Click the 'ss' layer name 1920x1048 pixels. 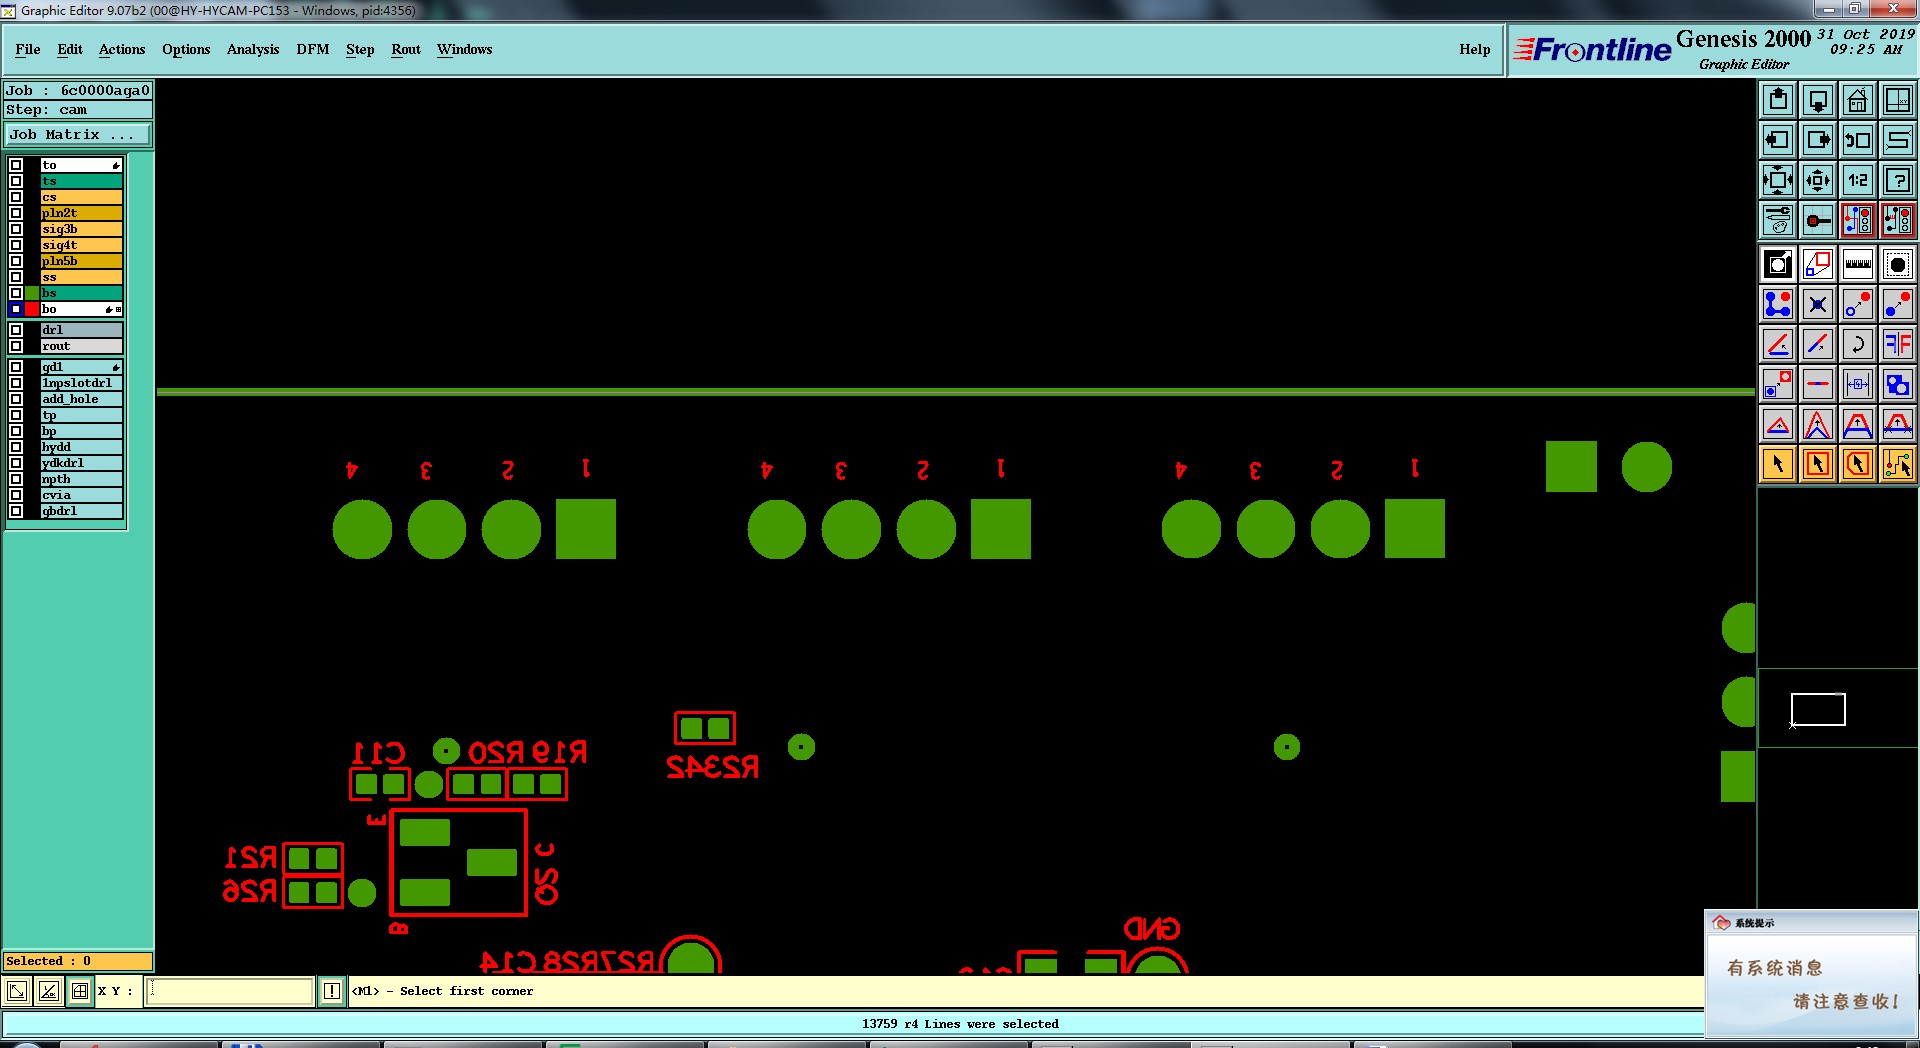coord(81,277)
